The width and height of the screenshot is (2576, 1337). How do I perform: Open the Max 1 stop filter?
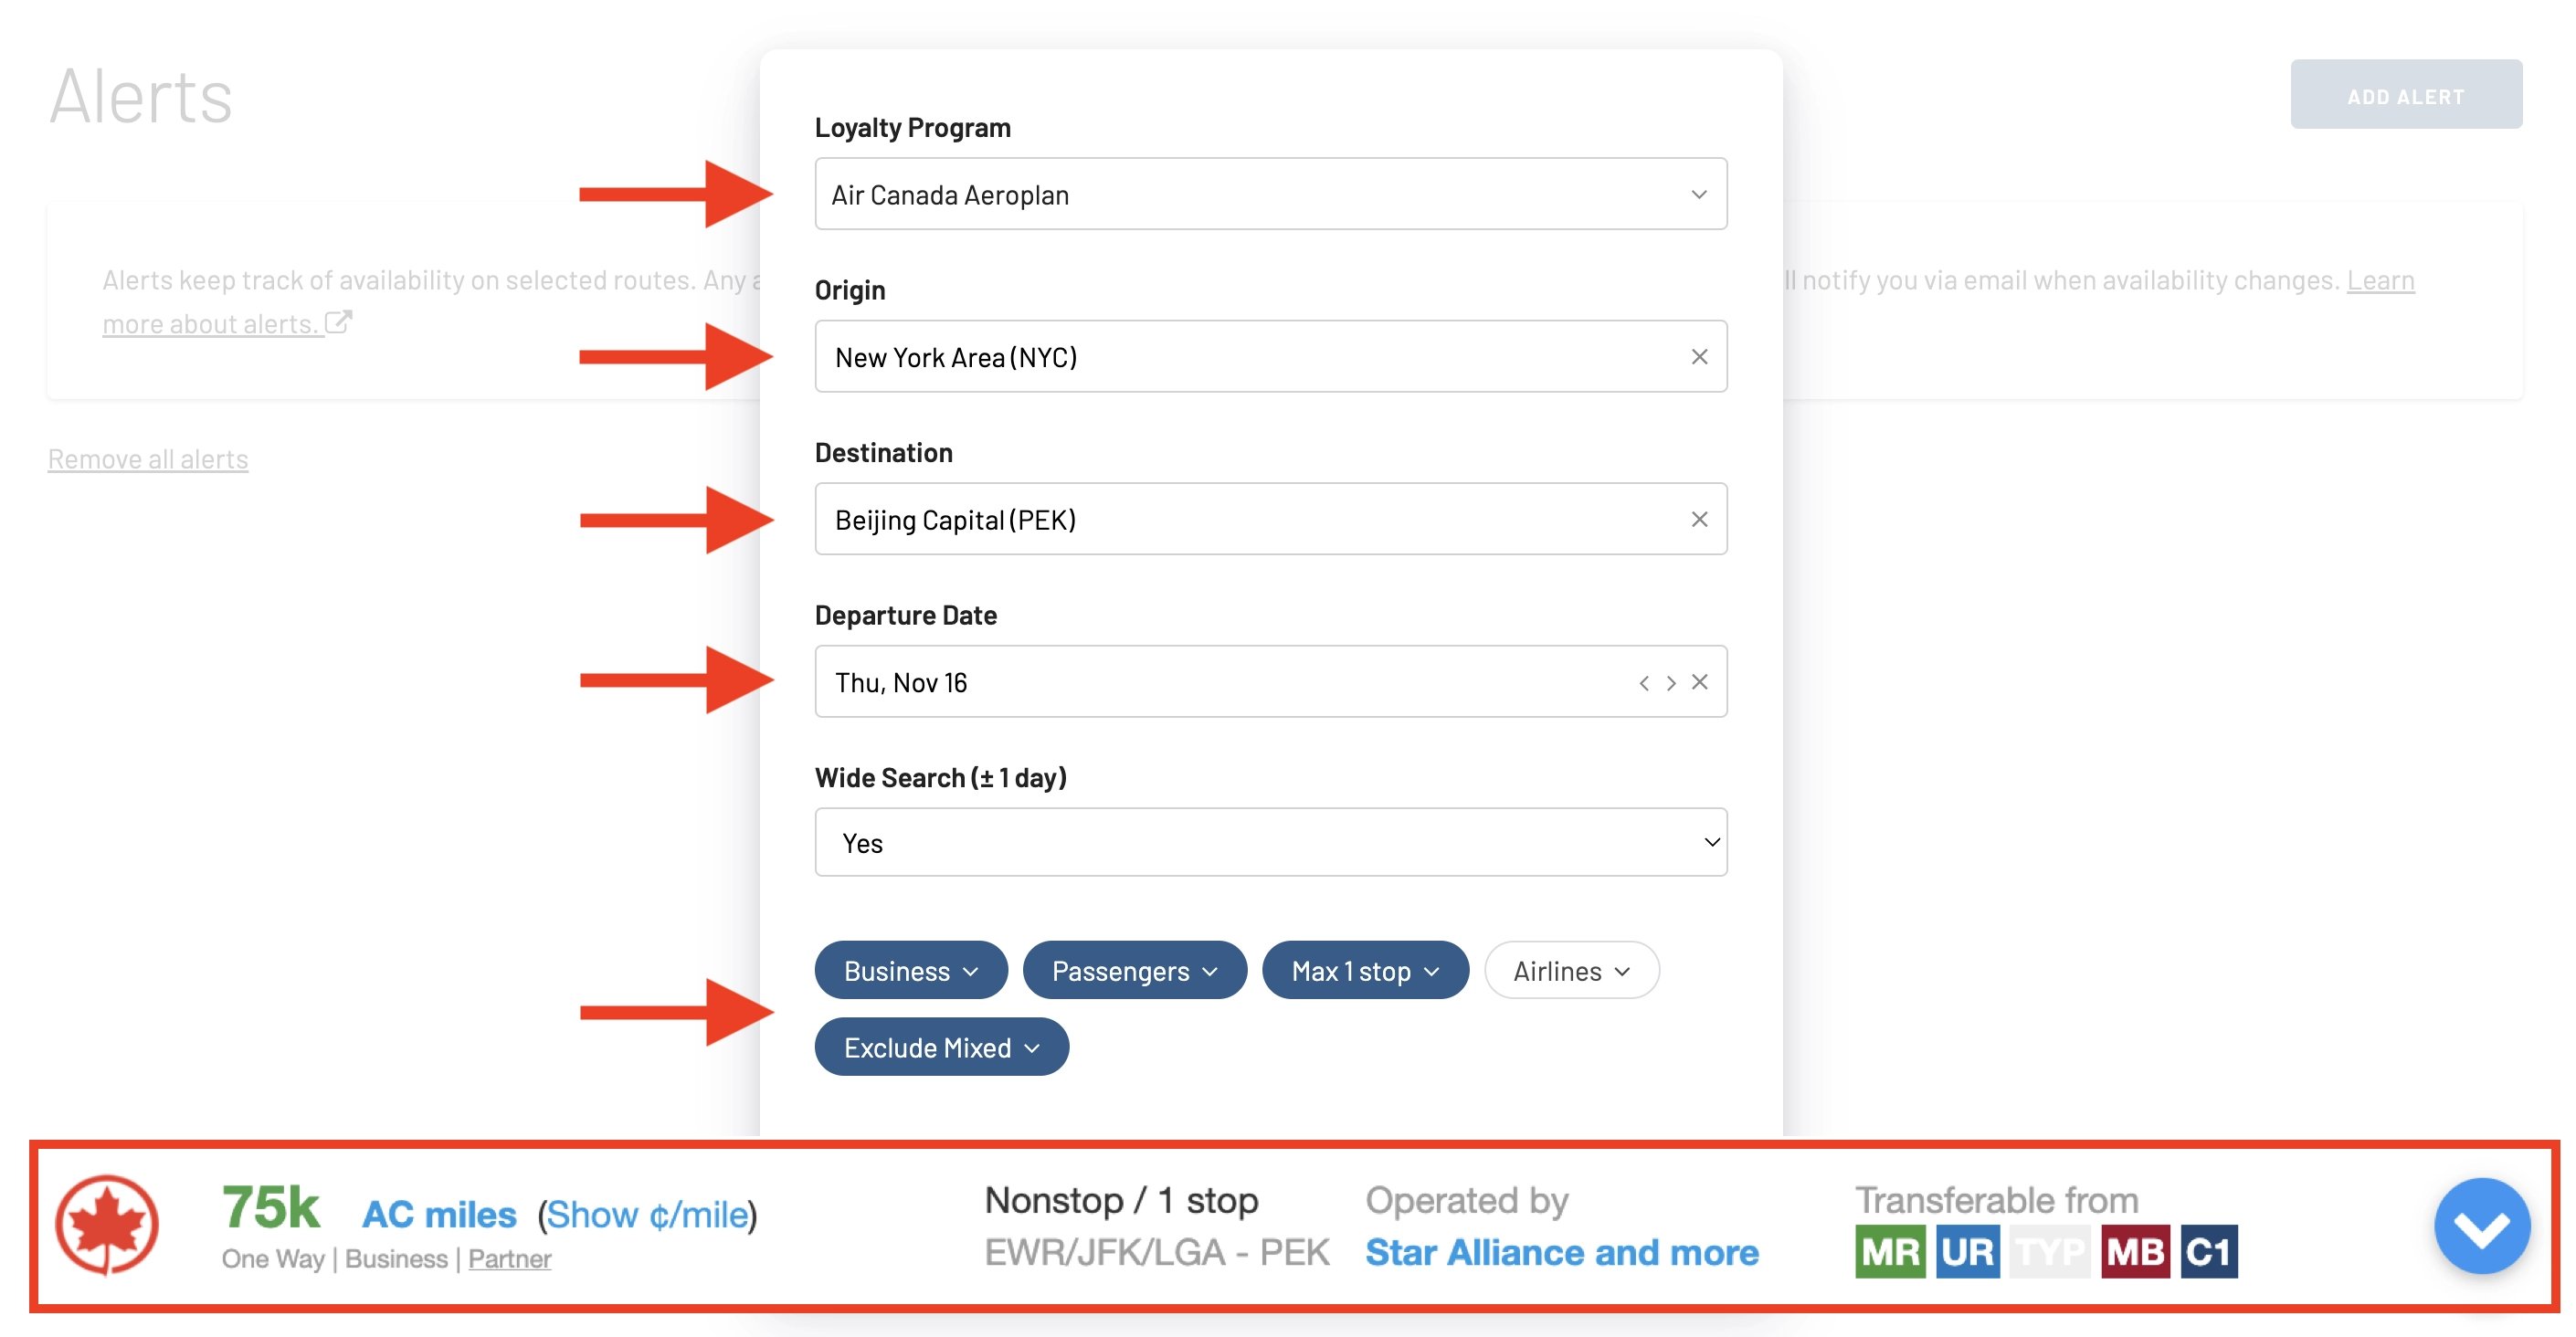pyautogui.click(x=1365, y=970)
